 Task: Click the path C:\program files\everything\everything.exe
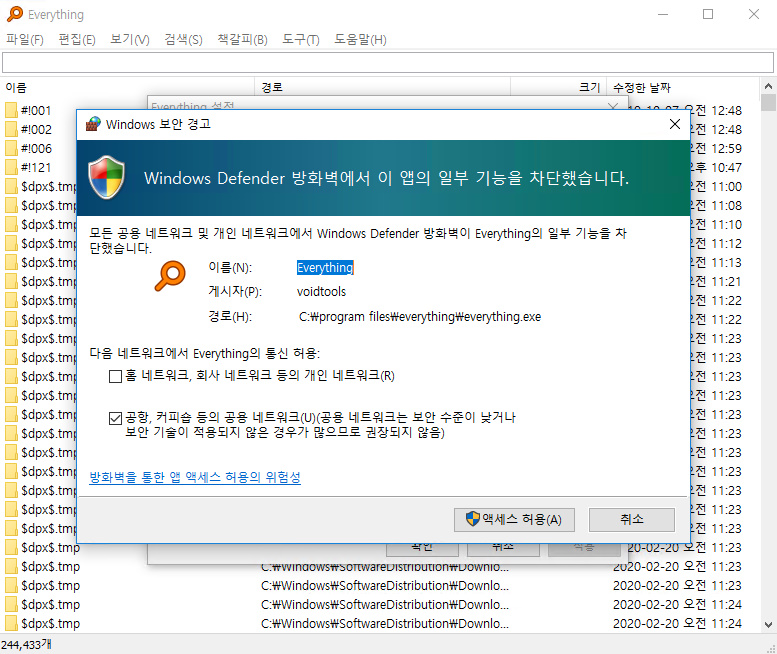pos(420,317)
